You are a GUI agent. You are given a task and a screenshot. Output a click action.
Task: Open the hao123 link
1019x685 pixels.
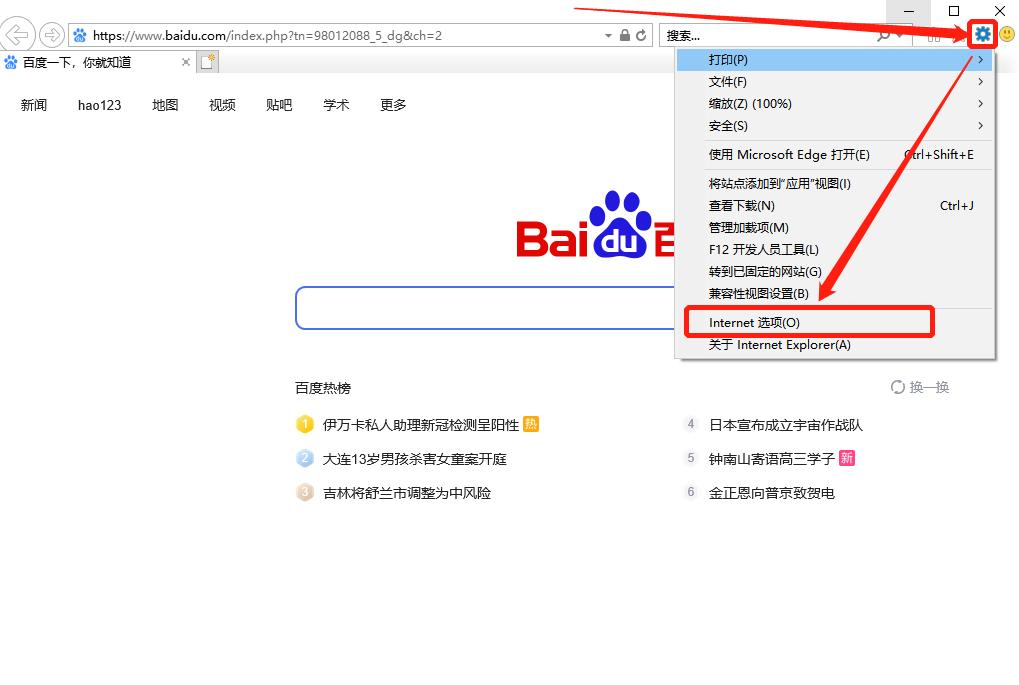click(x=98, y=105)
